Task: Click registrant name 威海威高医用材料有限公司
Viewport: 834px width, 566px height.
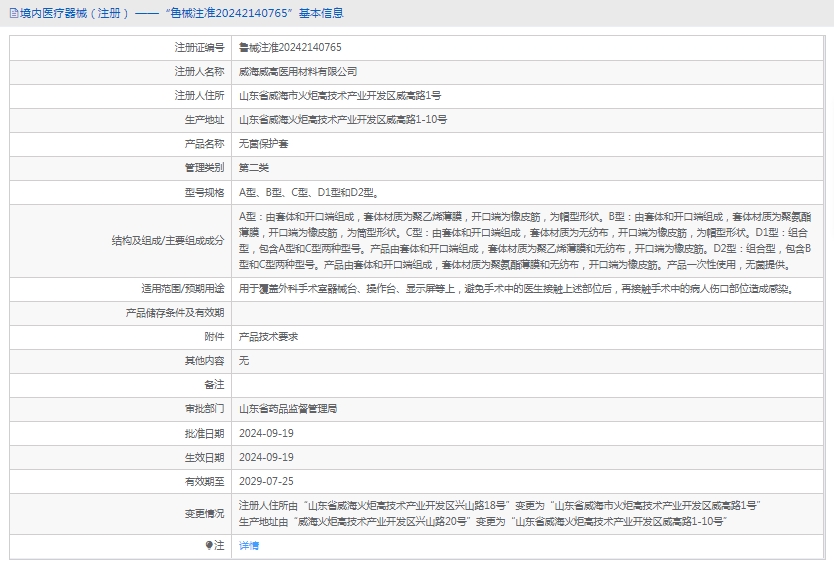Action: tap(298, 71)
